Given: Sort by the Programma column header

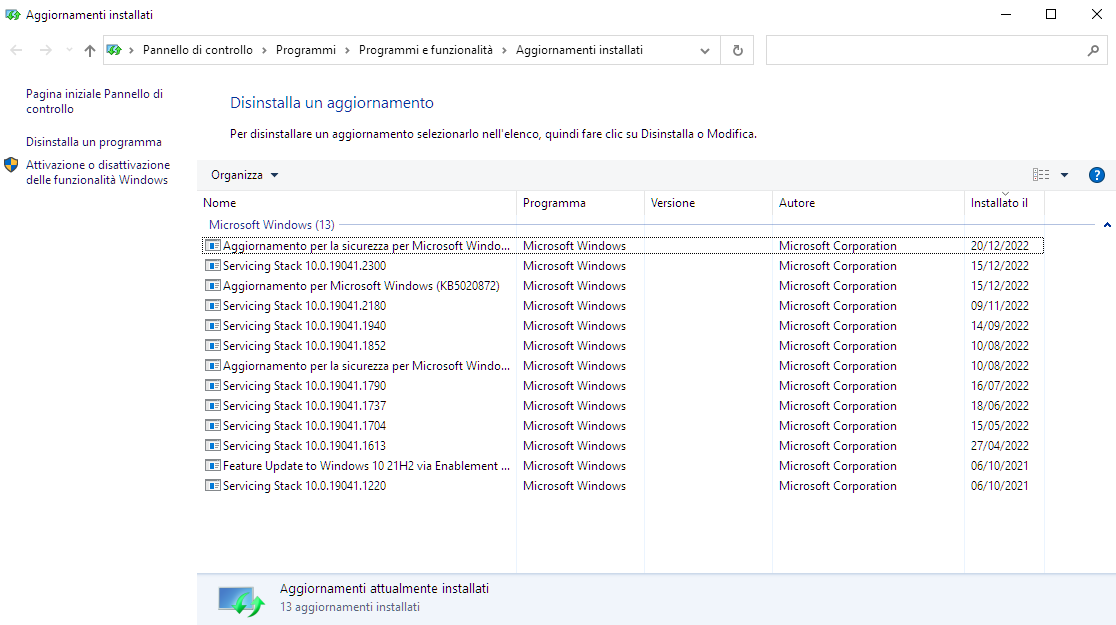Looking at the screenshot, I should 580,203.
